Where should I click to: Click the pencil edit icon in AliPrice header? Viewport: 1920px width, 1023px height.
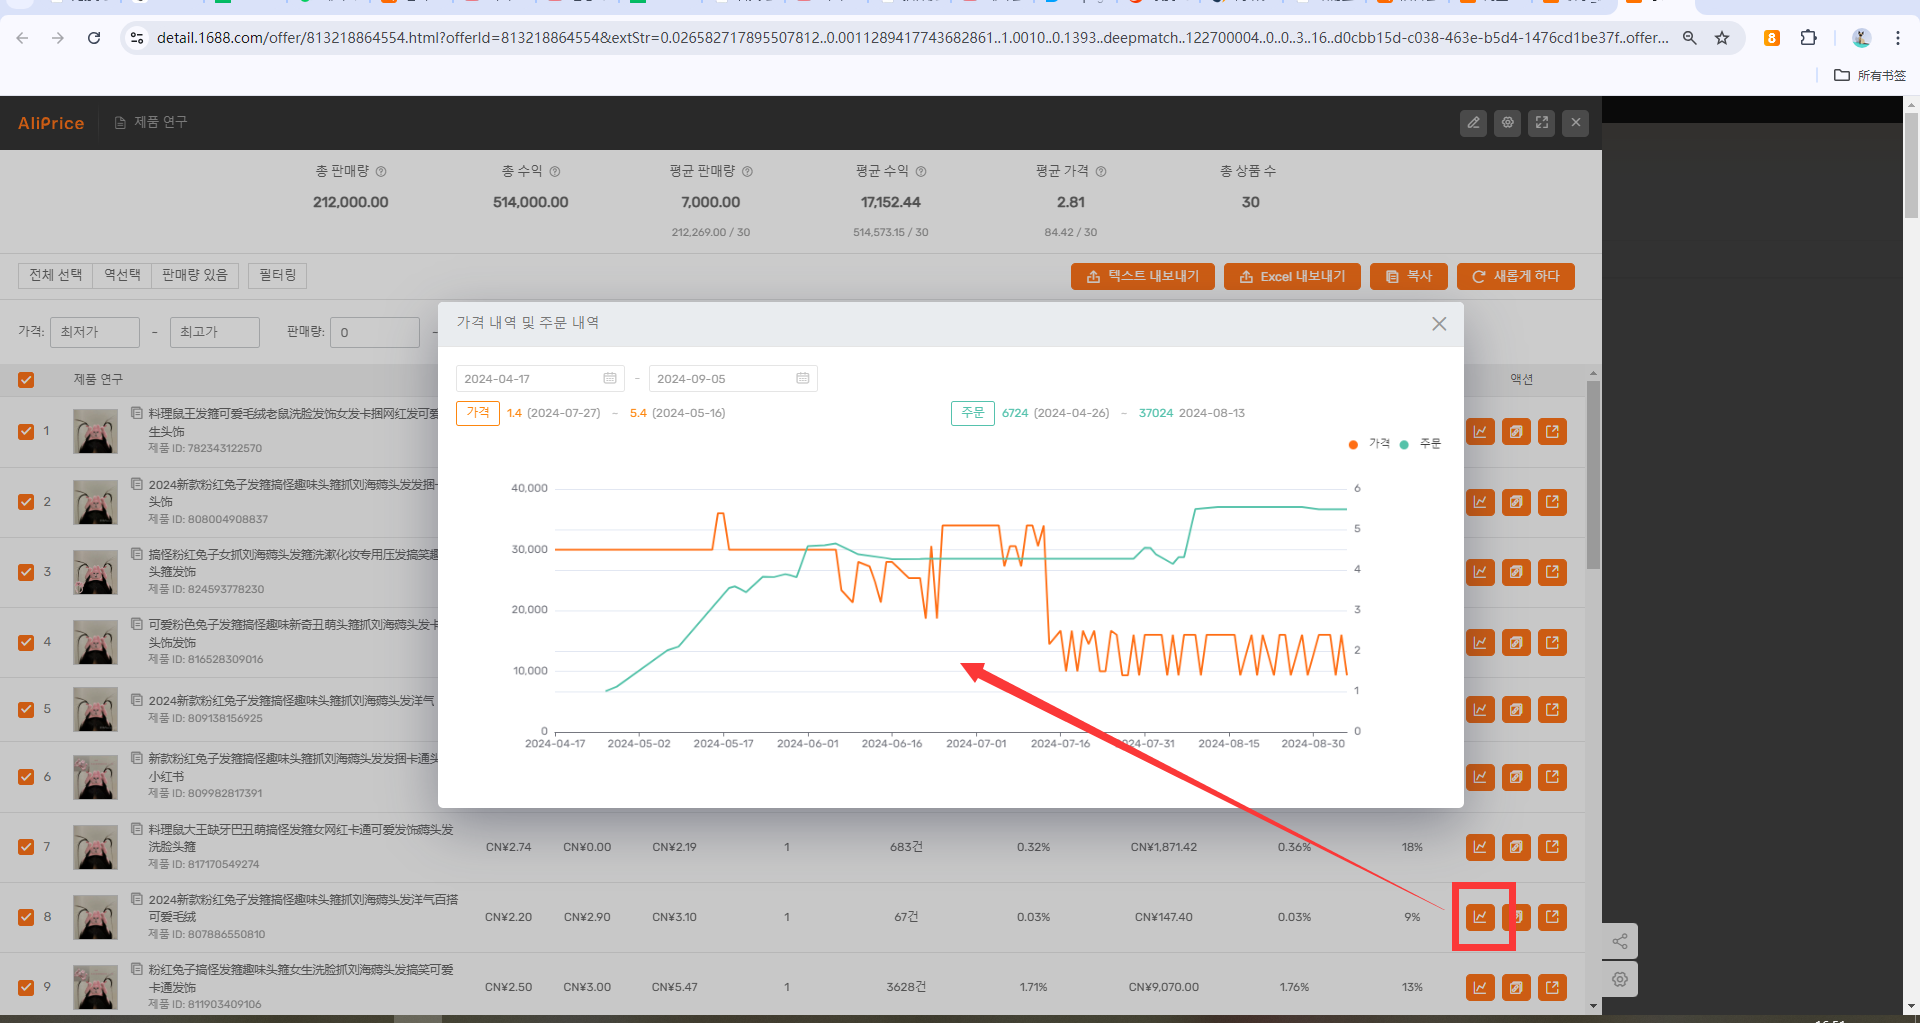pos(1473,123)
